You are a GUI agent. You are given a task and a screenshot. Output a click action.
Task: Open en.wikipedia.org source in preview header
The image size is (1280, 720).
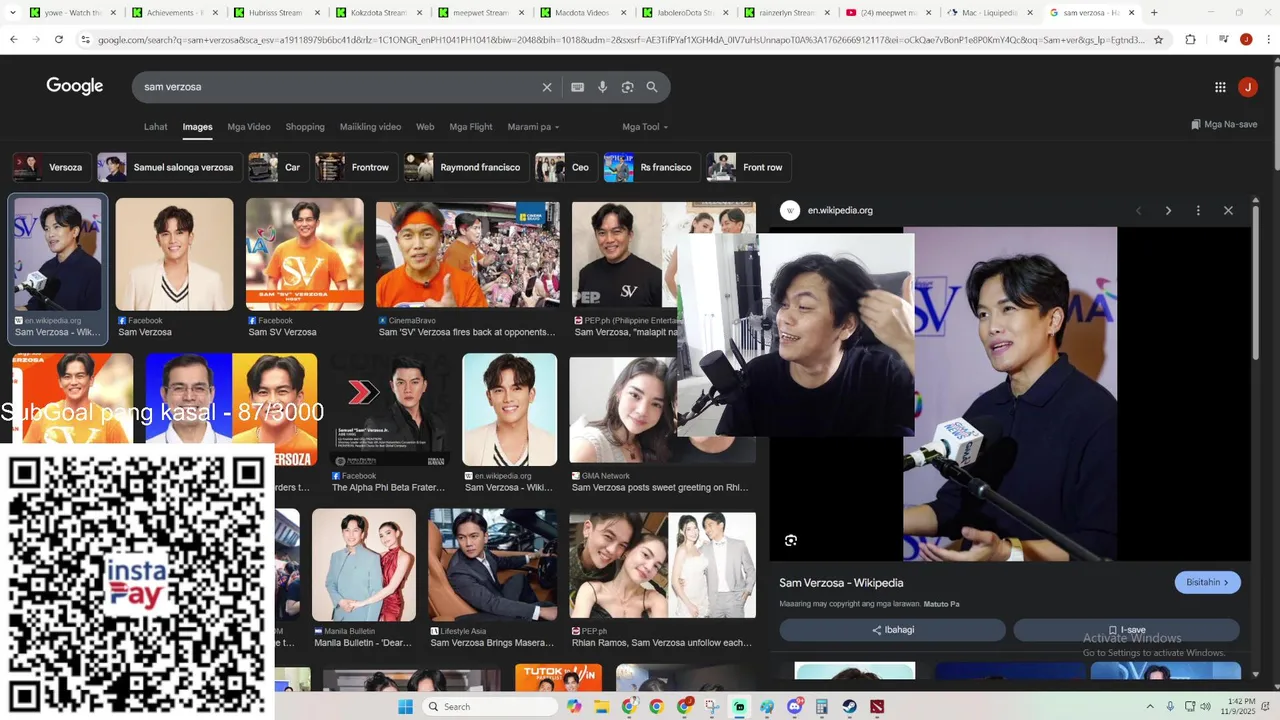tap(840, 210)
